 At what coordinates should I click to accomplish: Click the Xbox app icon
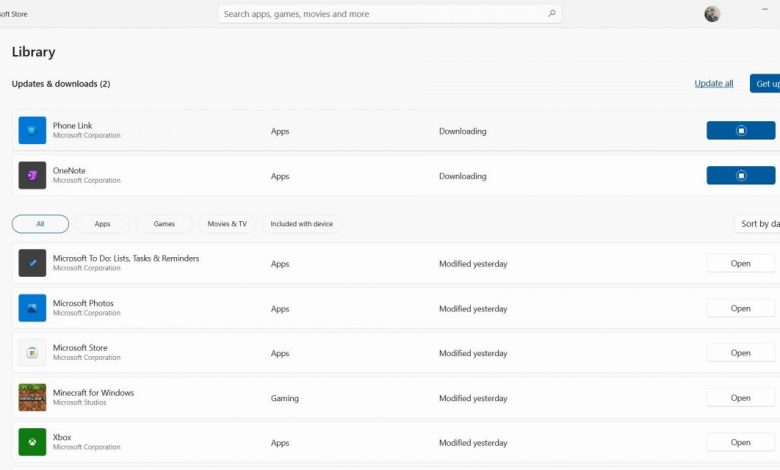[32, 442]
